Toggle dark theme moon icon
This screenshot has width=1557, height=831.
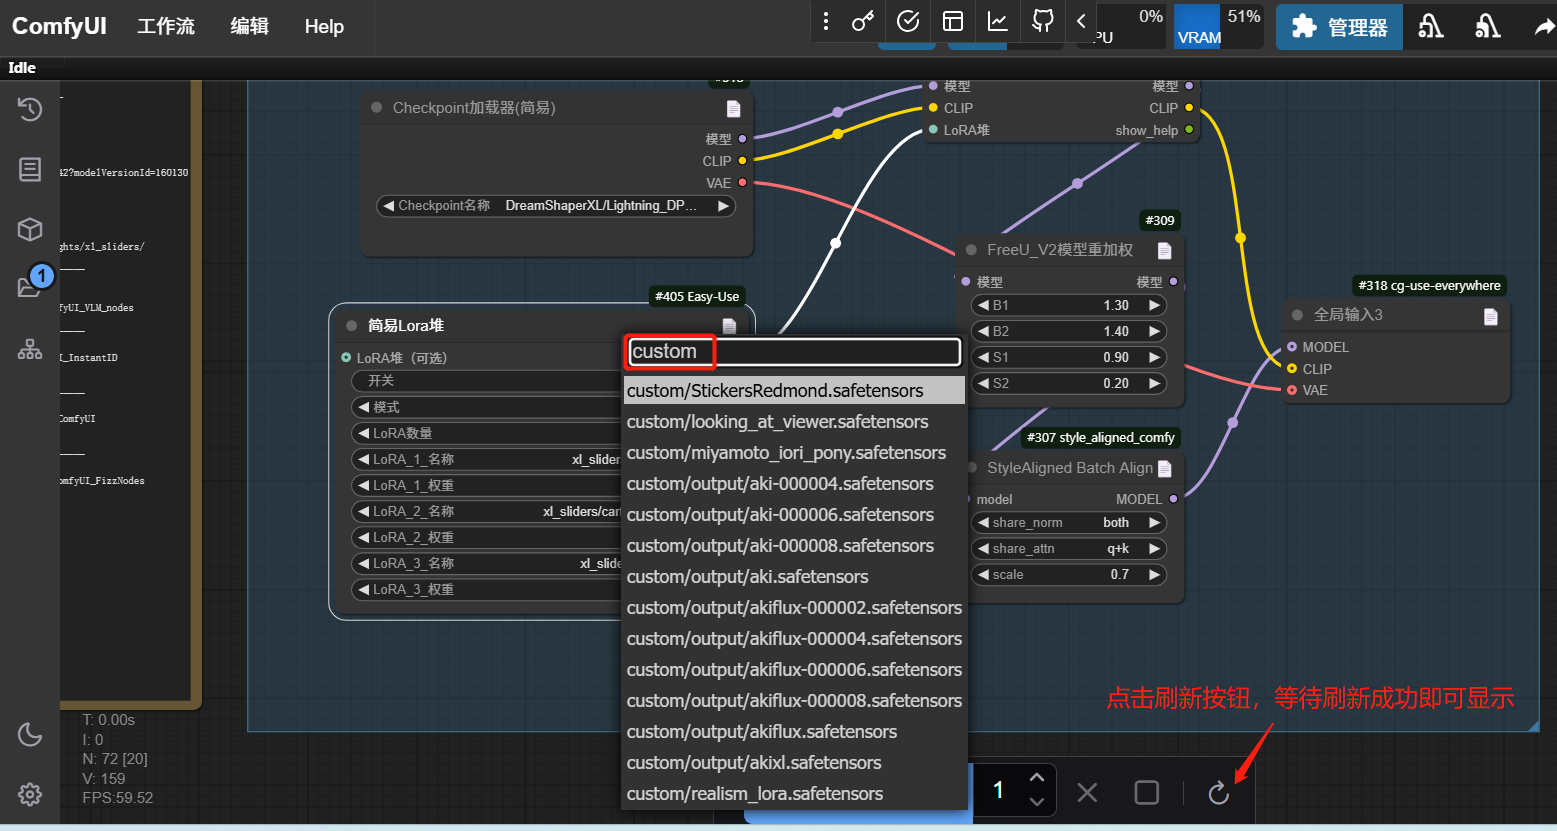tap(30, 735)
